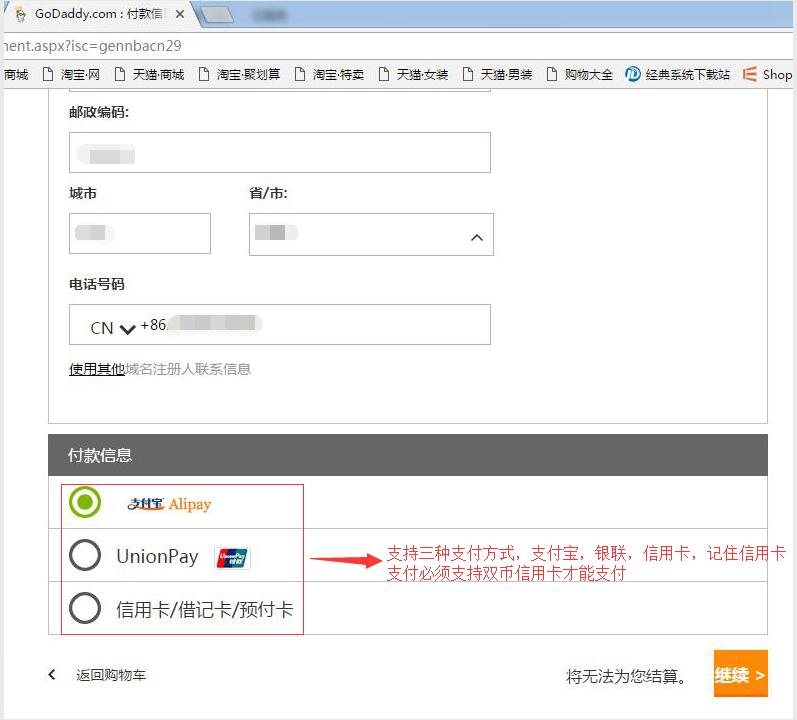Expand the CN country code dropdown
Viewport: 797px width, 720px height.
pyautogui.click(x=113, y=328)
